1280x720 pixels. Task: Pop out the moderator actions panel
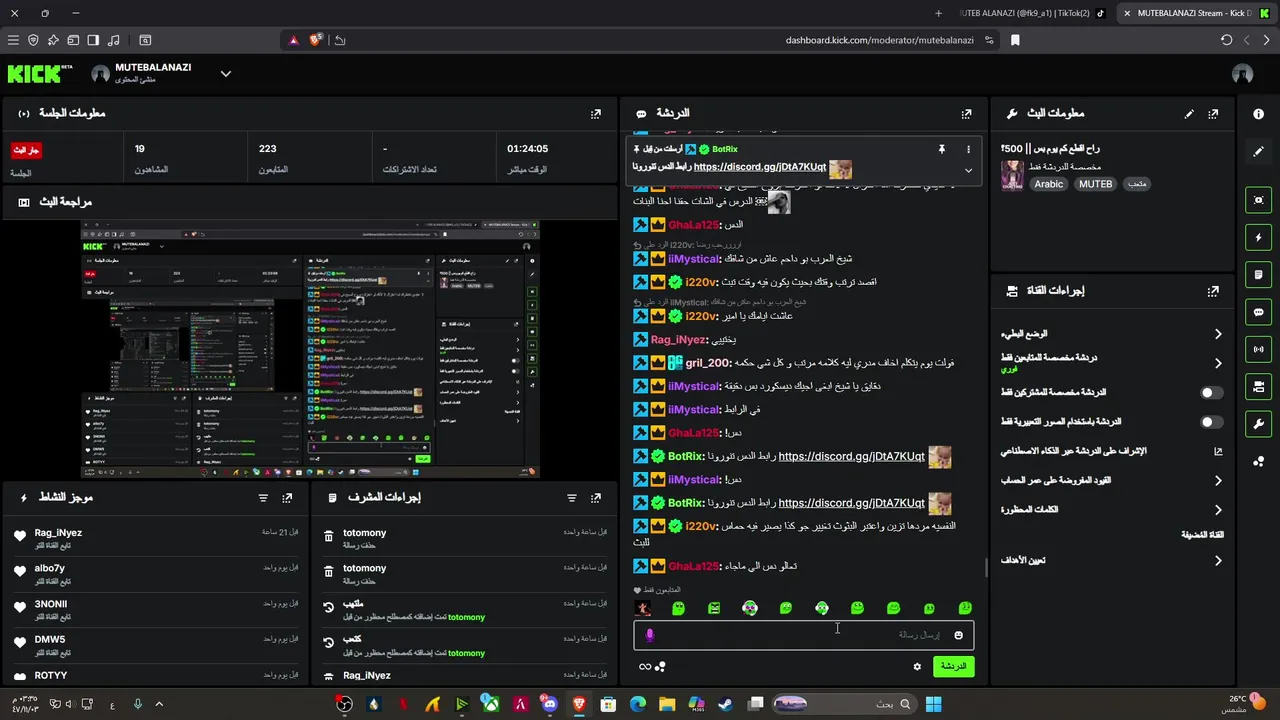pos(596,498)
